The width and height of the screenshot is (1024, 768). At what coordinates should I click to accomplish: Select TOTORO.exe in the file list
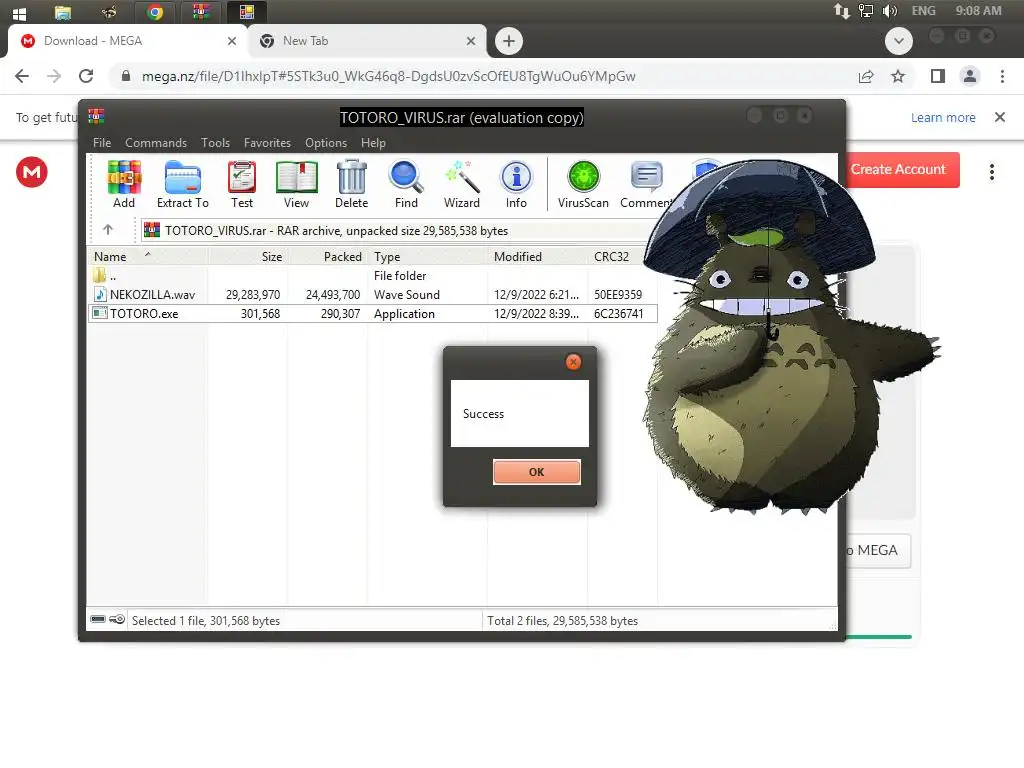click(372, 313)
